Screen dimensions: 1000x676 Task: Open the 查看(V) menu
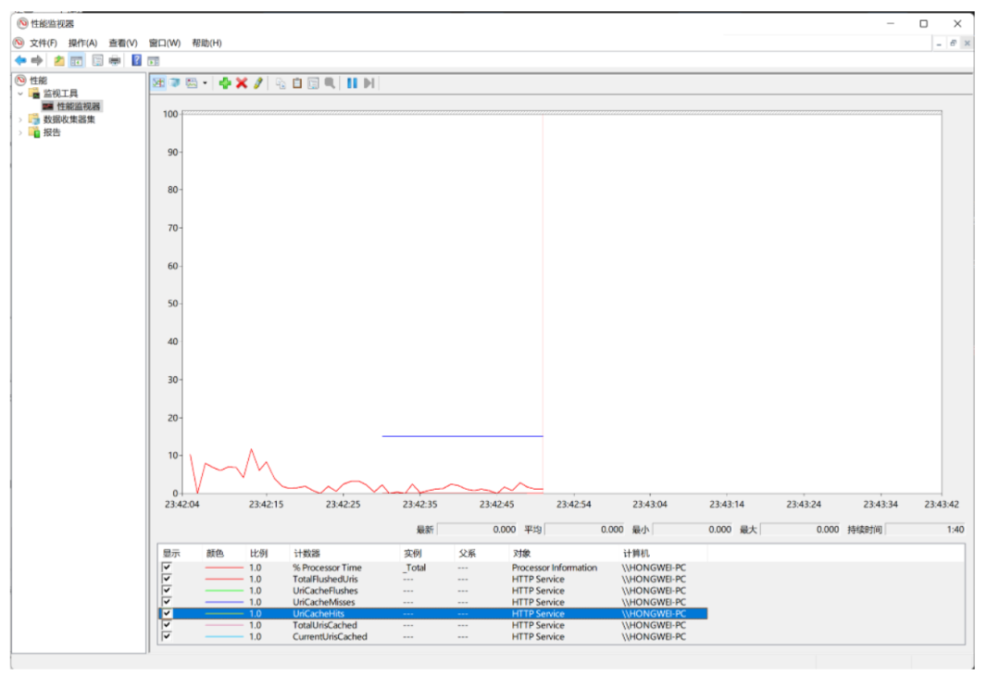click(123, 43)
